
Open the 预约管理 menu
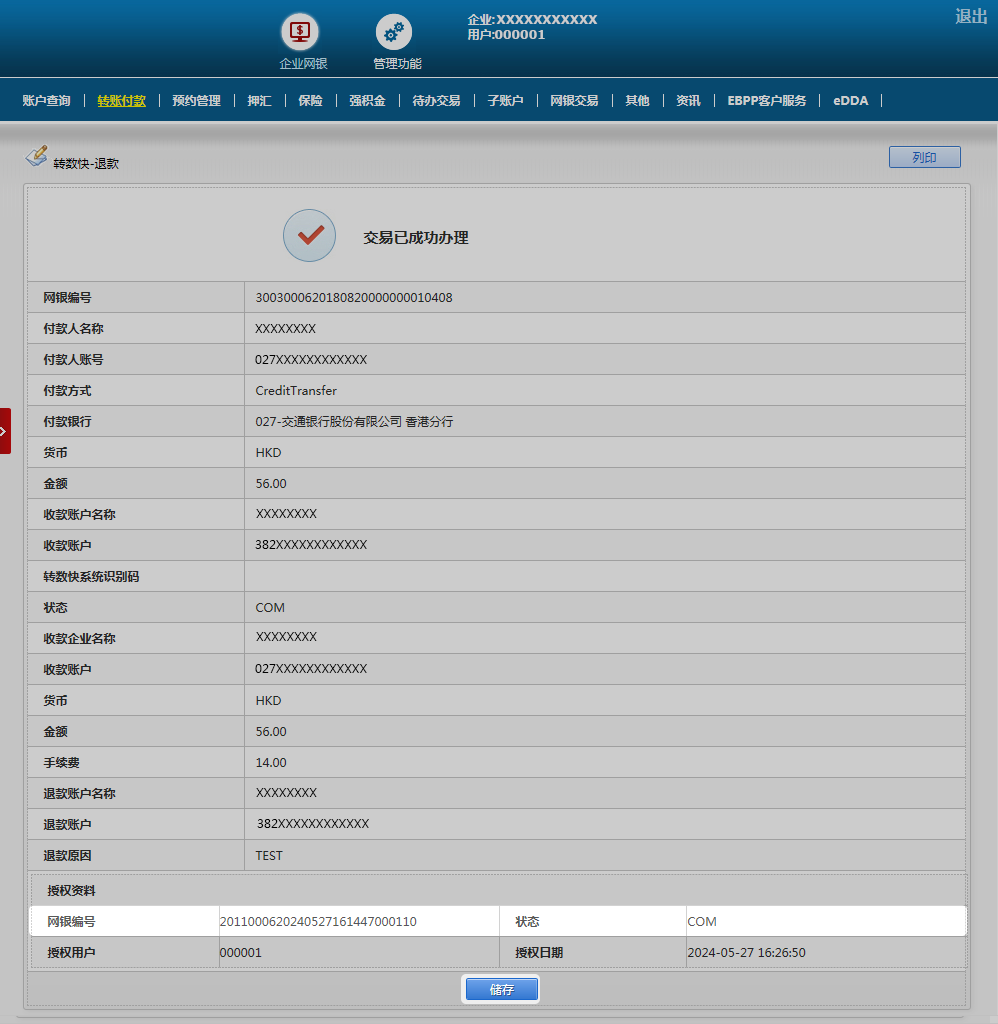196,101
